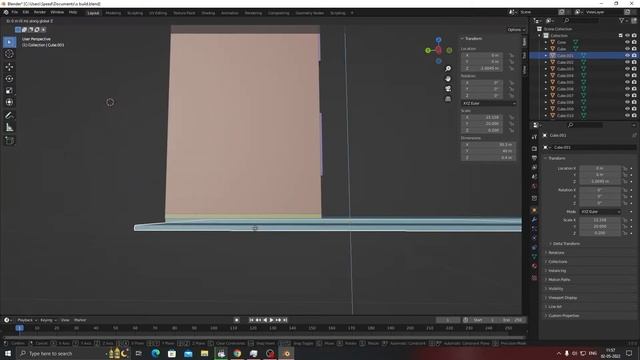This screenshot has width=640, height=360.
Task: Open the Blender logo application menu
Action: 6,12
